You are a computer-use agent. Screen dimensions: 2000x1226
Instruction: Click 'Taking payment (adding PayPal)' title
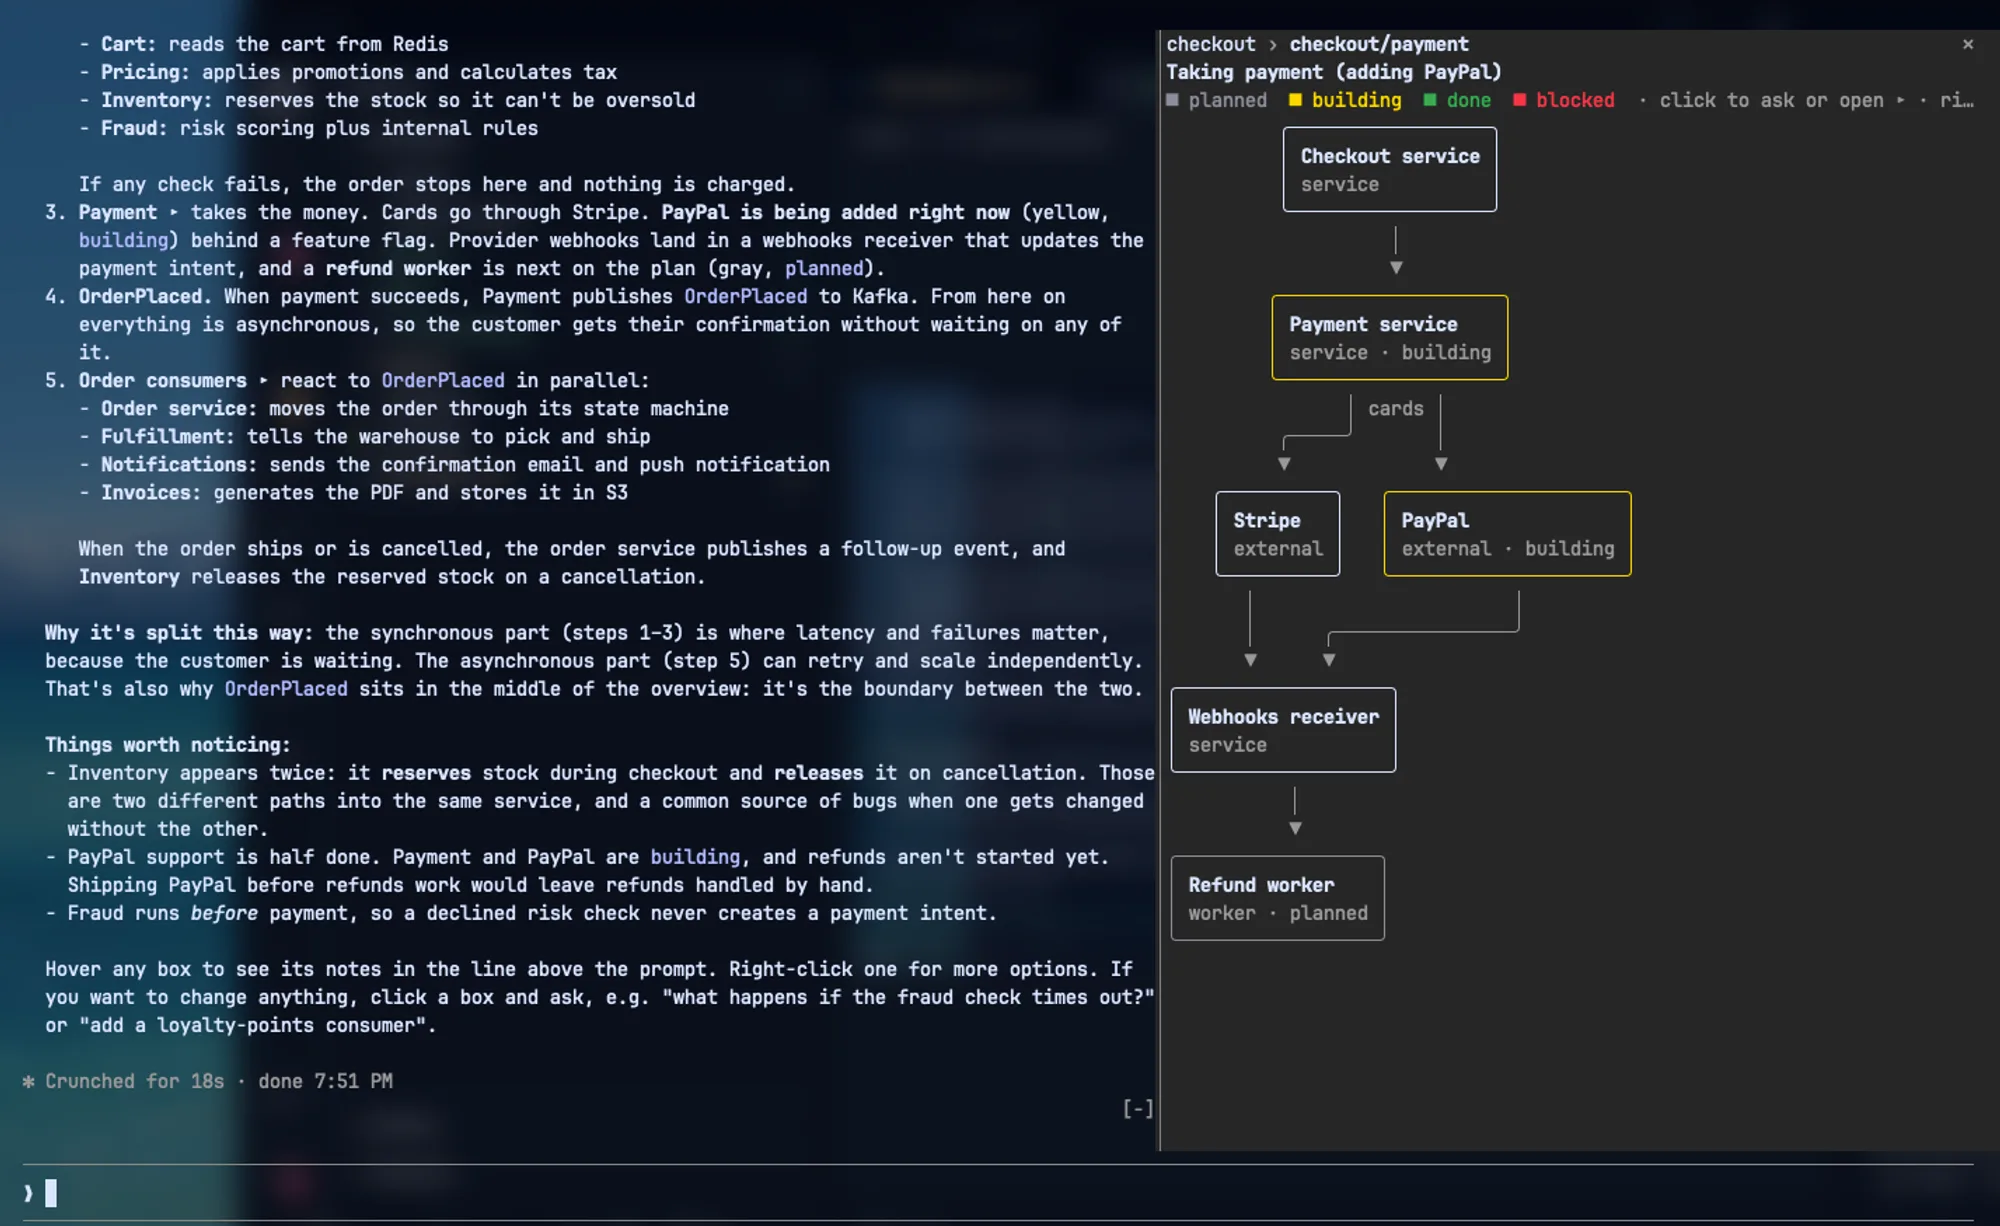click(1334, 72)
